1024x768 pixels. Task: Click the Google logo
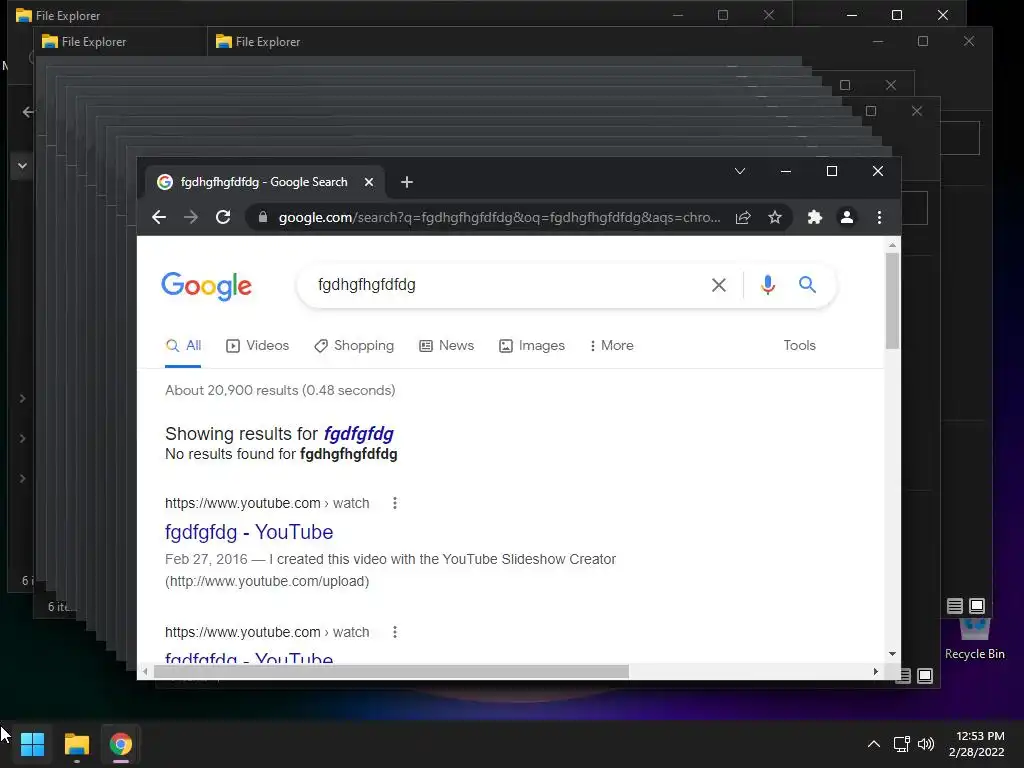point(206,286)
